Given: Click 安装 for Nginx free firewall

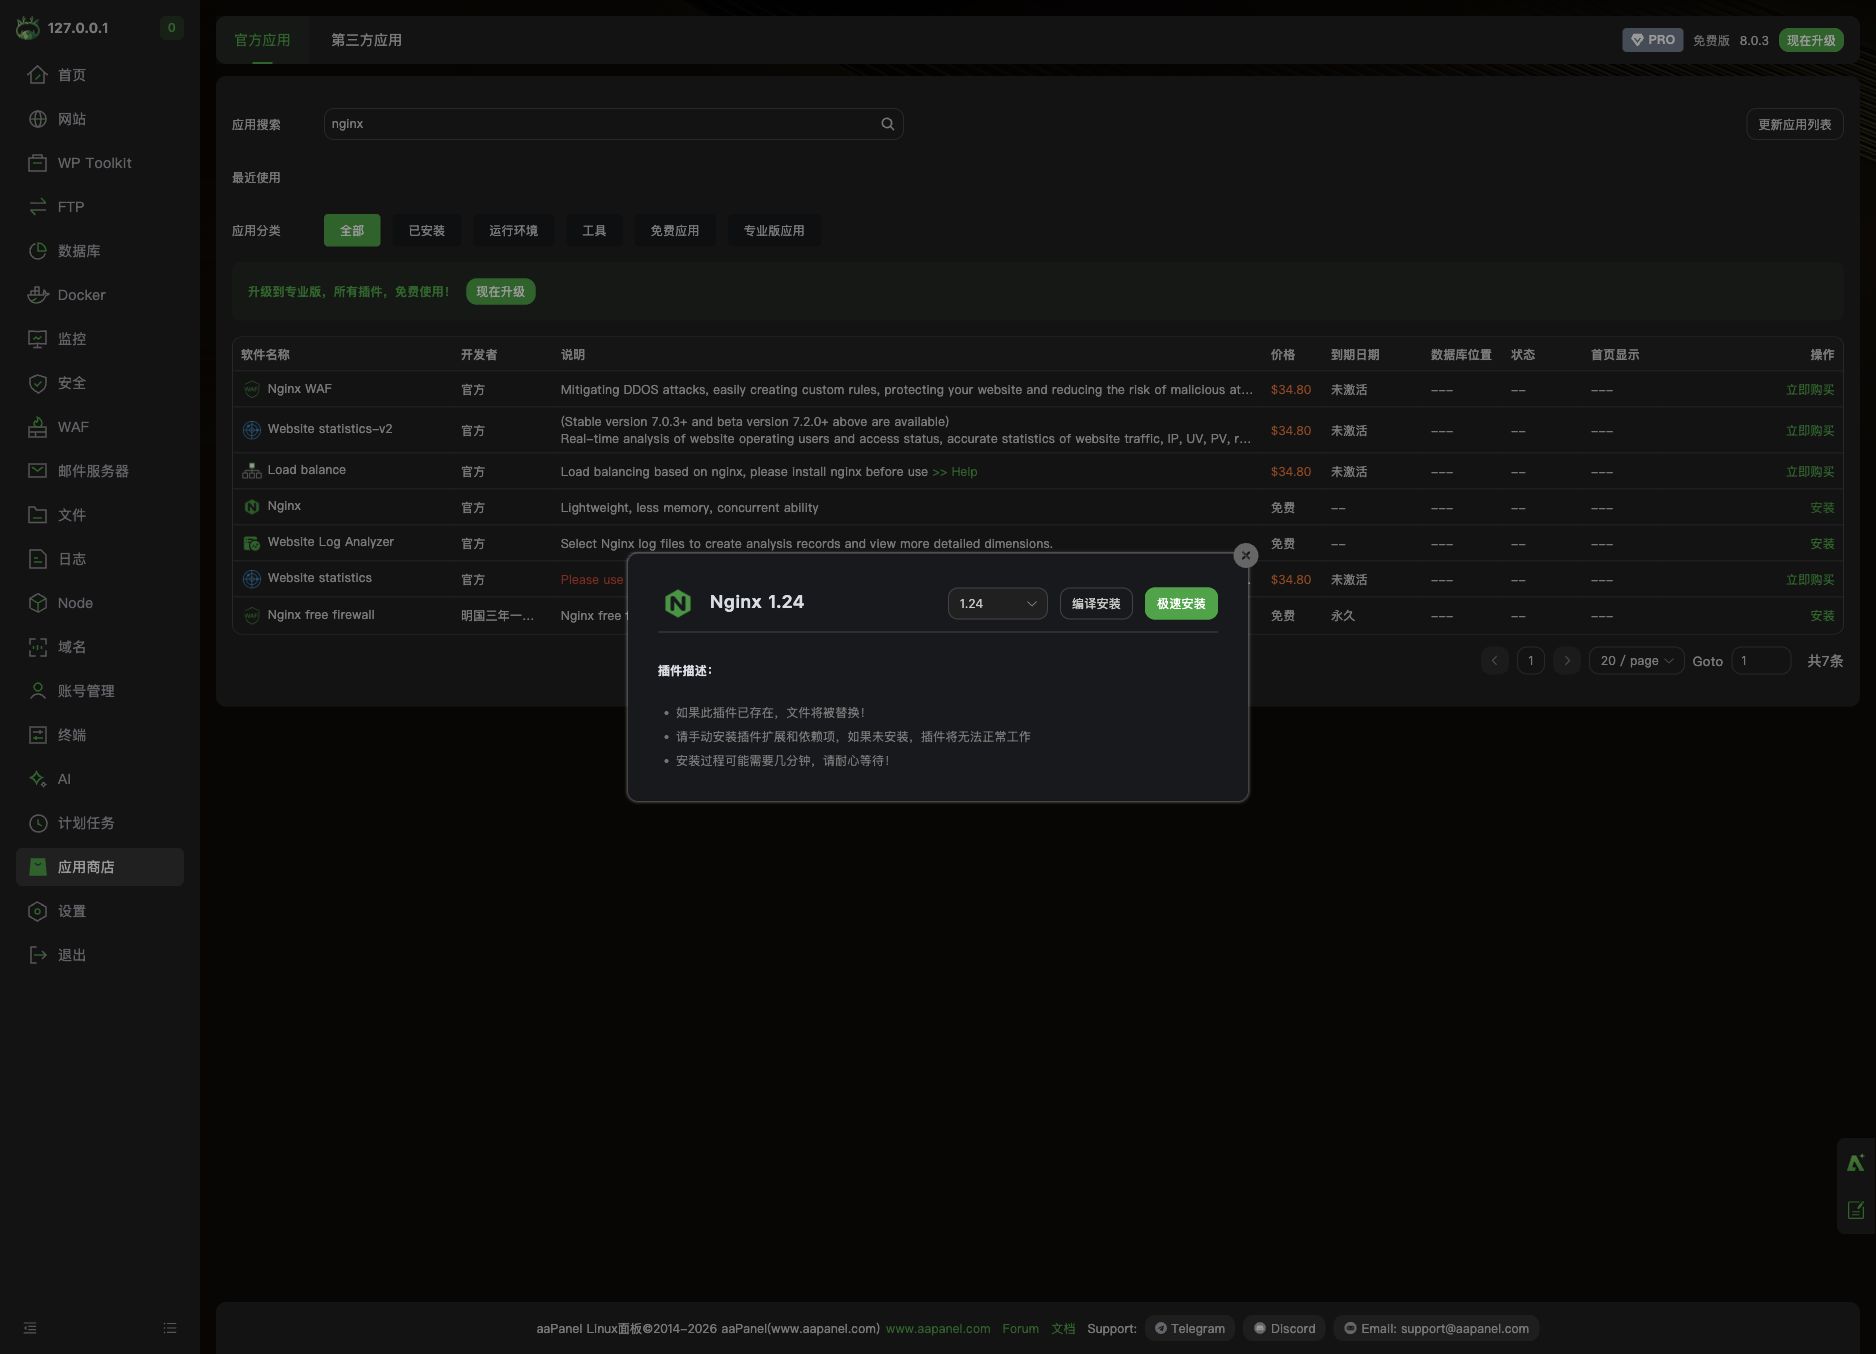Looking at the screenshot, I should [x=1822, y=616].
